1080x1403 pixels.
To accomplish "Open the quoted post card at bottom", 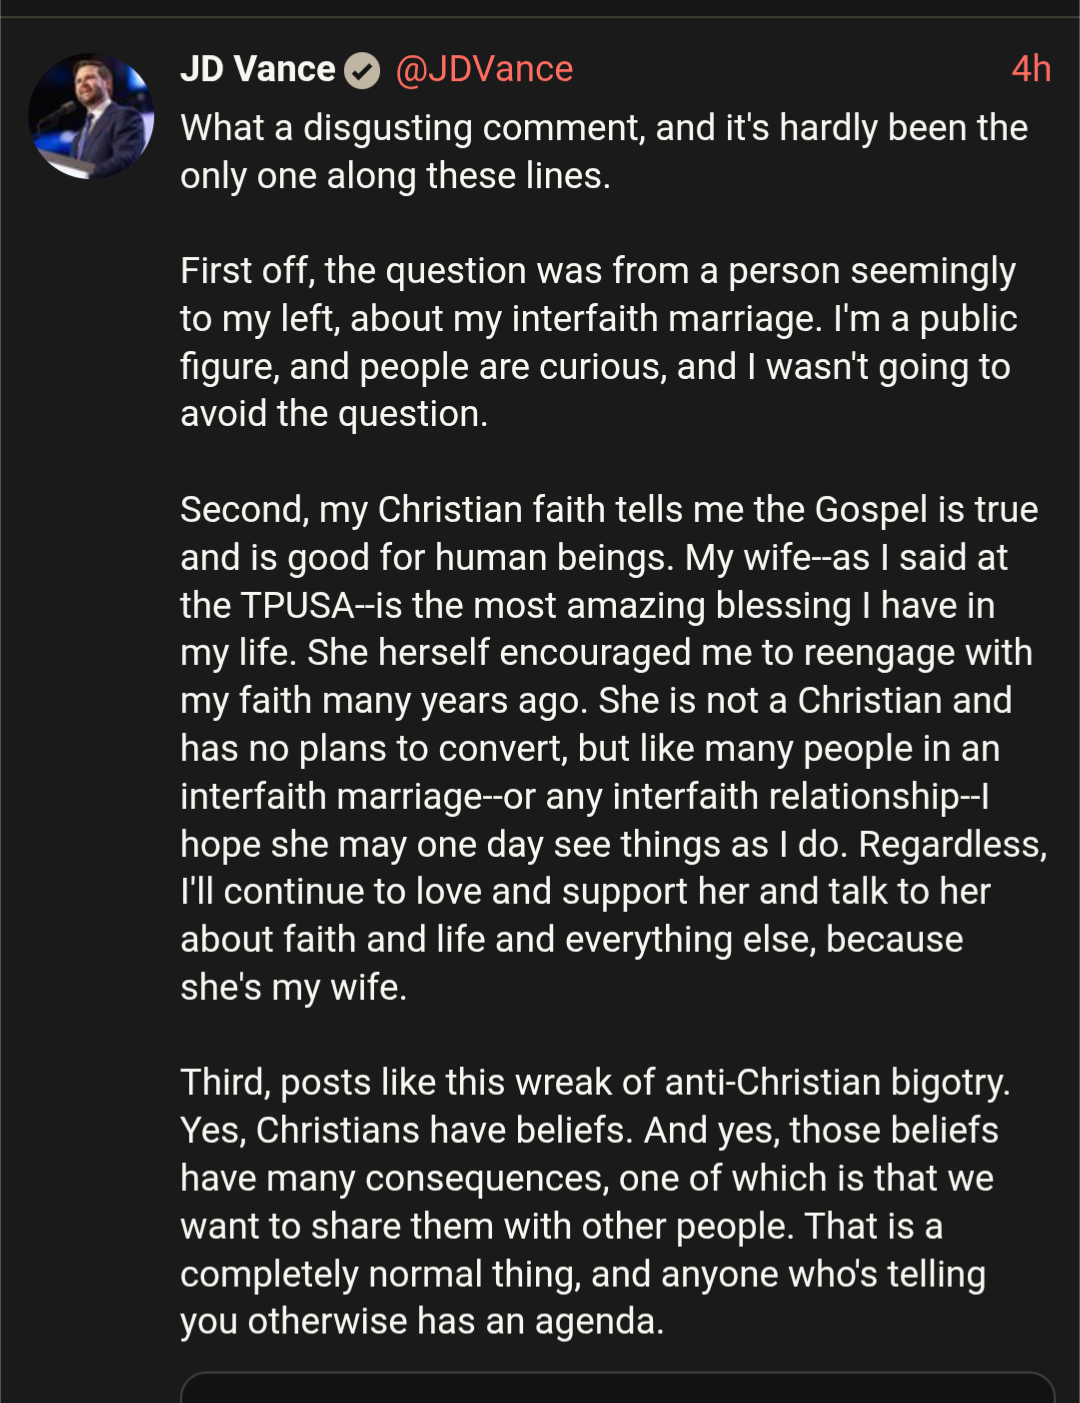I will (617, 1388).
